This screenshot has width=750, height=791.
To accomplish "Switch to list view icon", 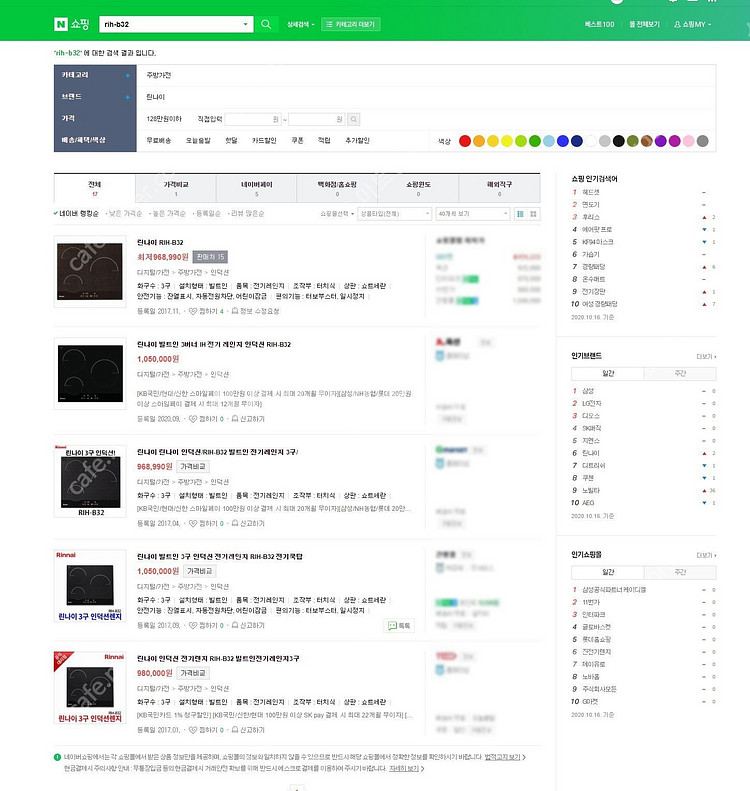I will [520, 214].
